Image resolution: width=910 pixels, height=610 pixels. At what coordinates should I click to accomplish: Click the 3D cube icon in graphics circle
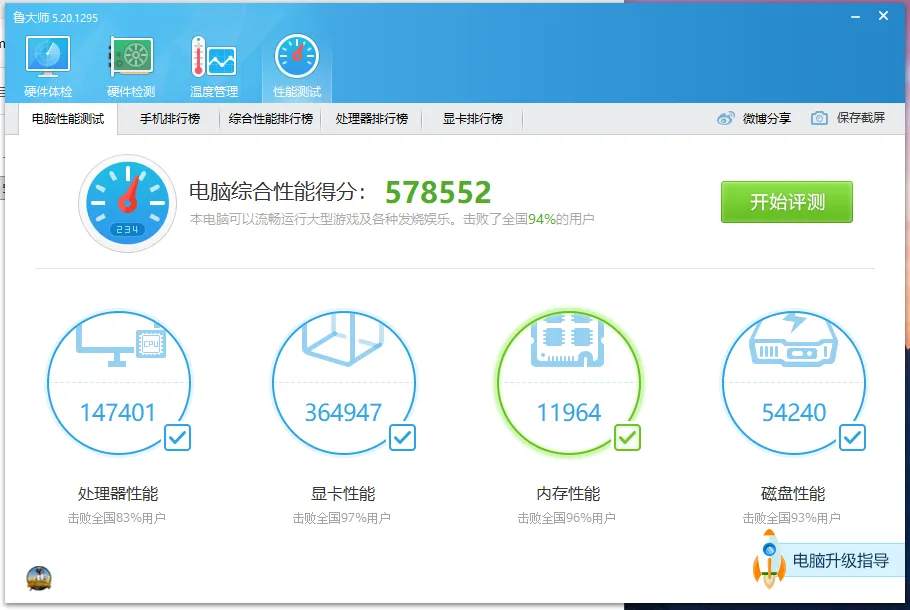coord(343,340)
